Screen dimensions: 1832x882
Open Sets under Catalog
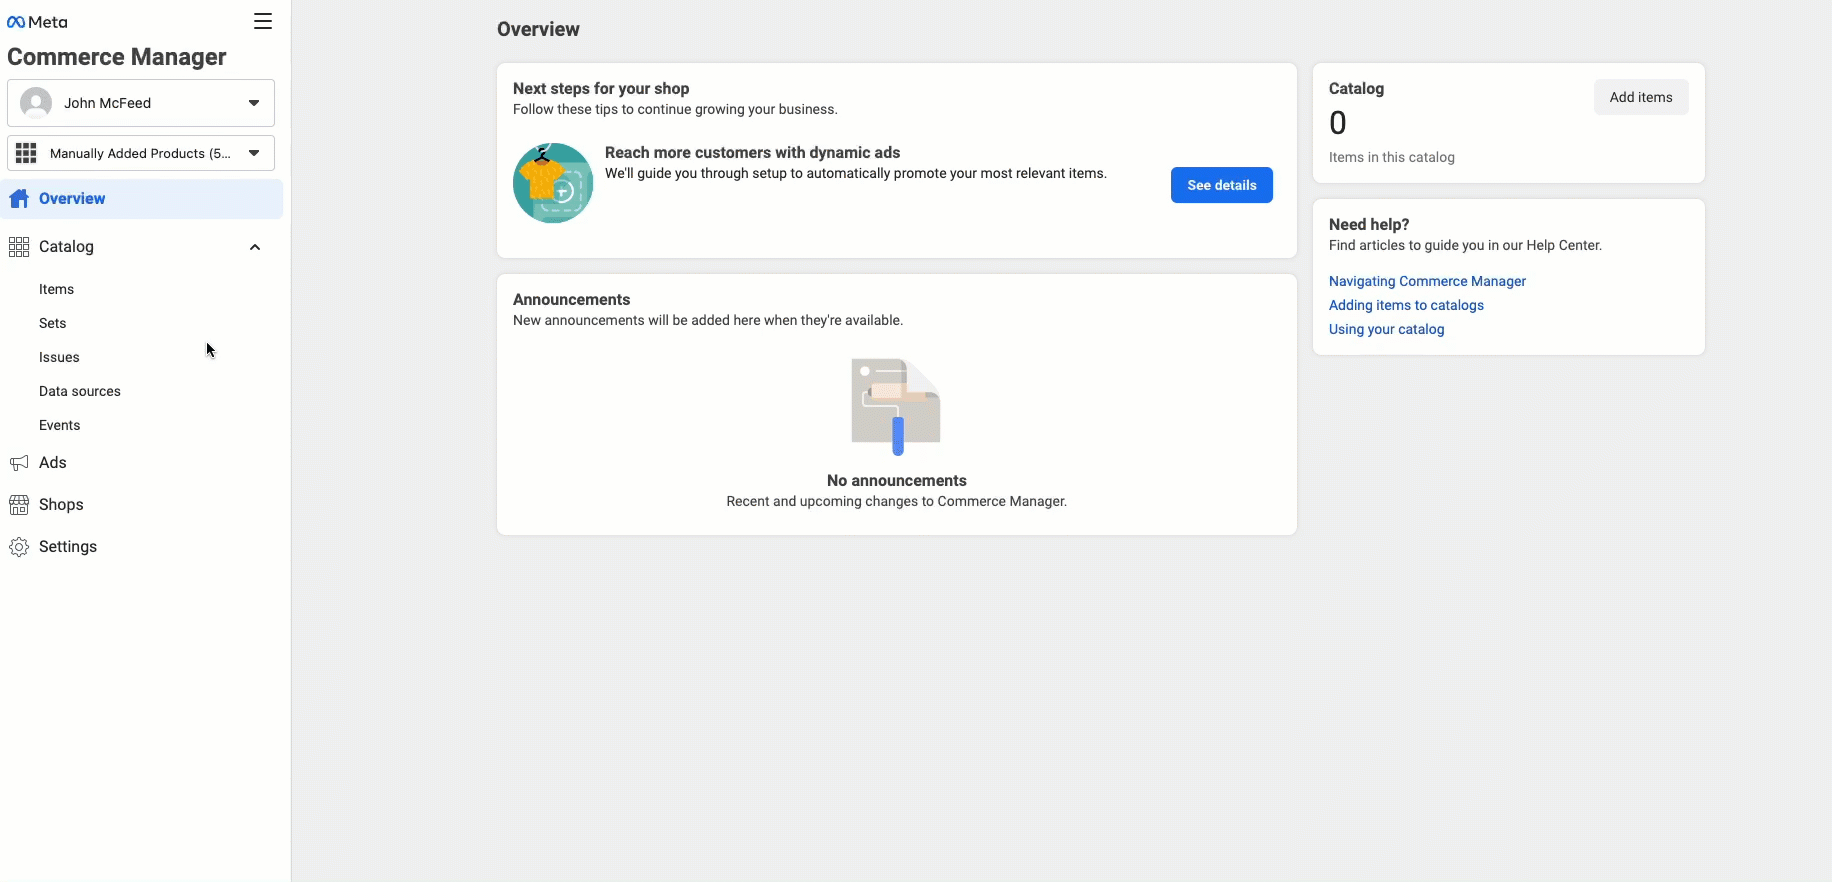pyautogui.click(x=52, y=323)
